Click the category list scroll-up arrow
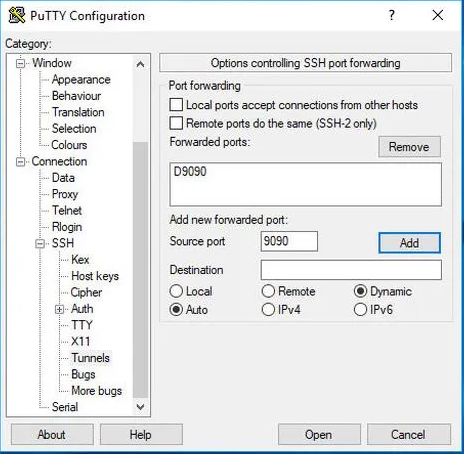 tap(140, 64)
